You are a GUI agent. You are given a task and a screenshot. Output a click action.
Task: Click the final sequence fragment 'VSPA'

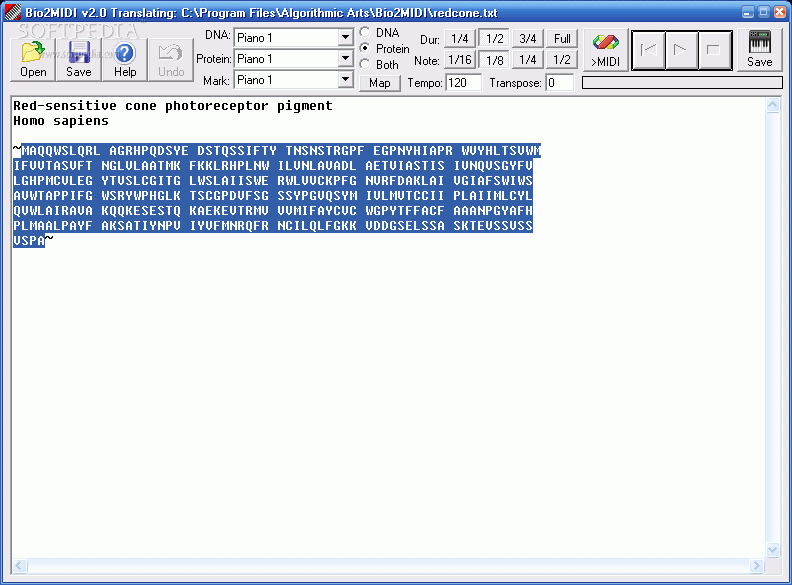[29, 240]
